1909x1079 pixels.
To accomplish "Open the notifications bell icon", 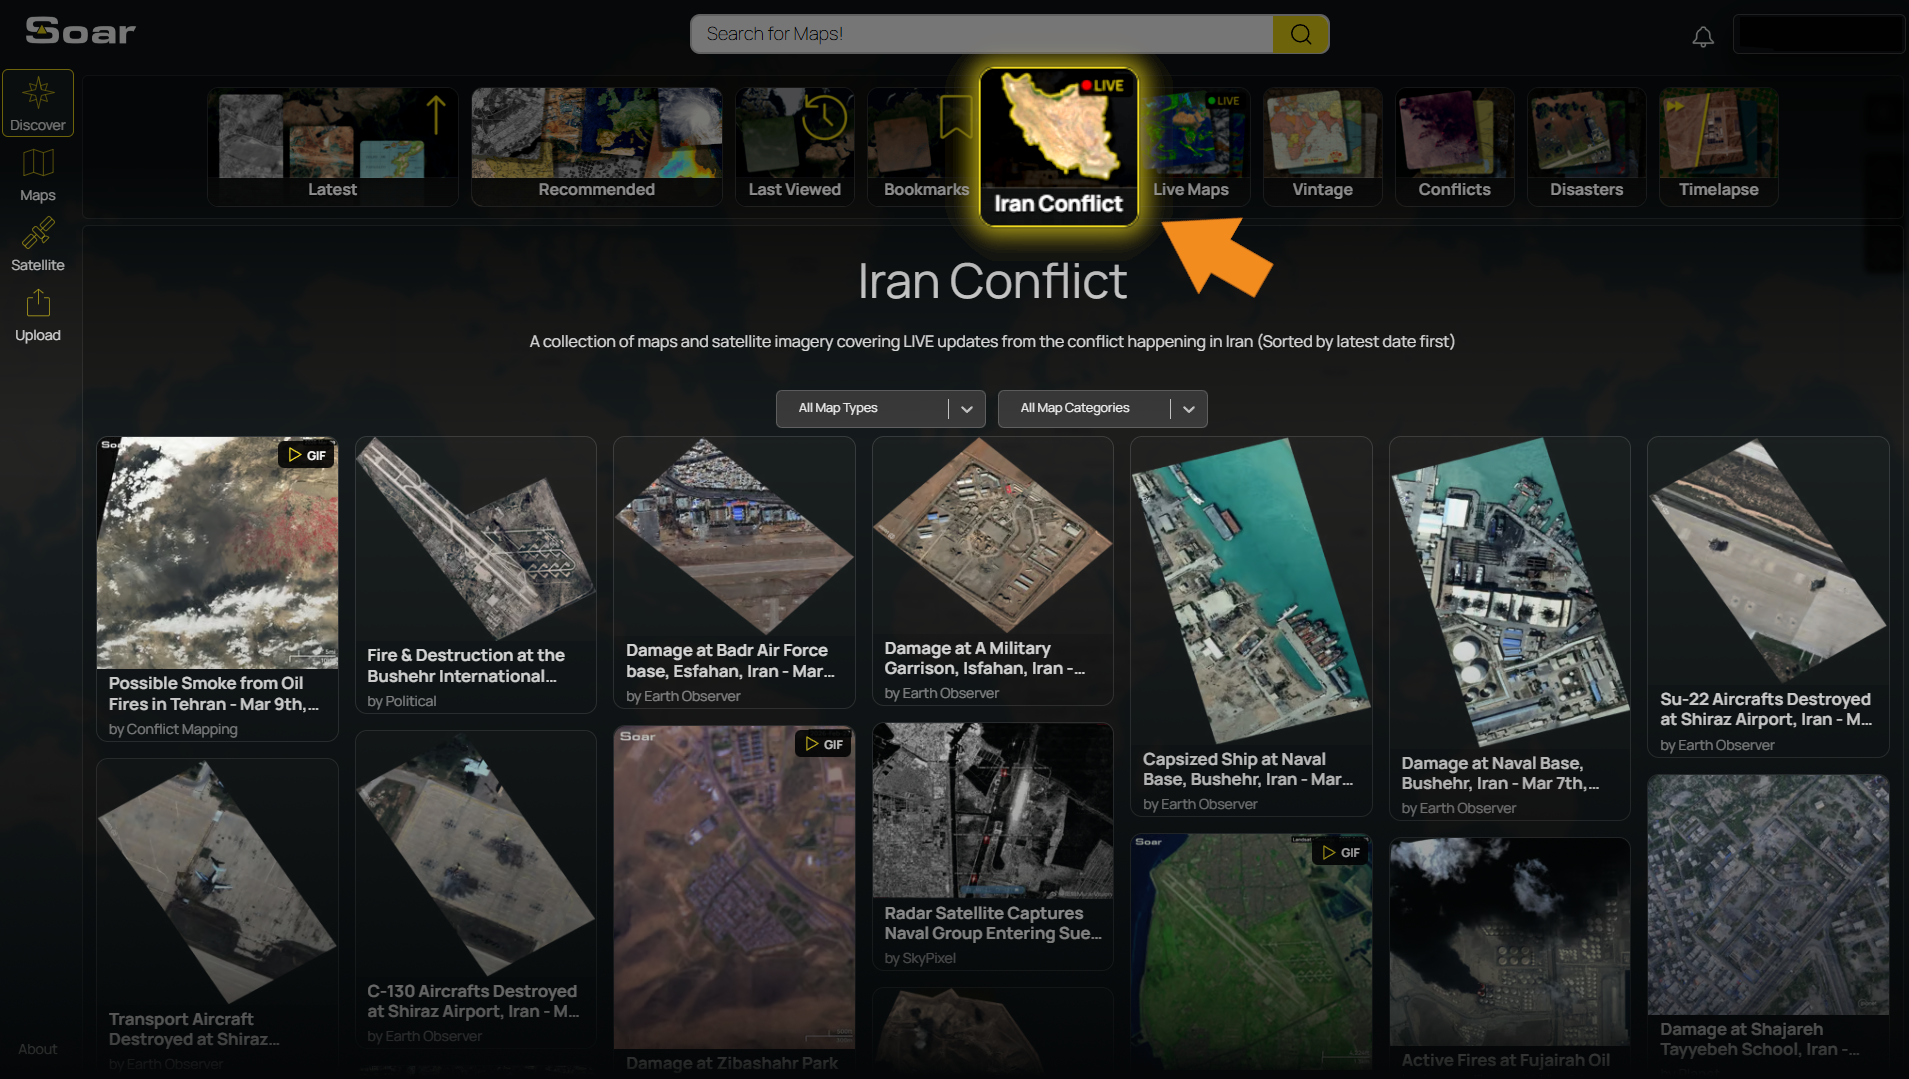I will click(x=1703, y=36).
